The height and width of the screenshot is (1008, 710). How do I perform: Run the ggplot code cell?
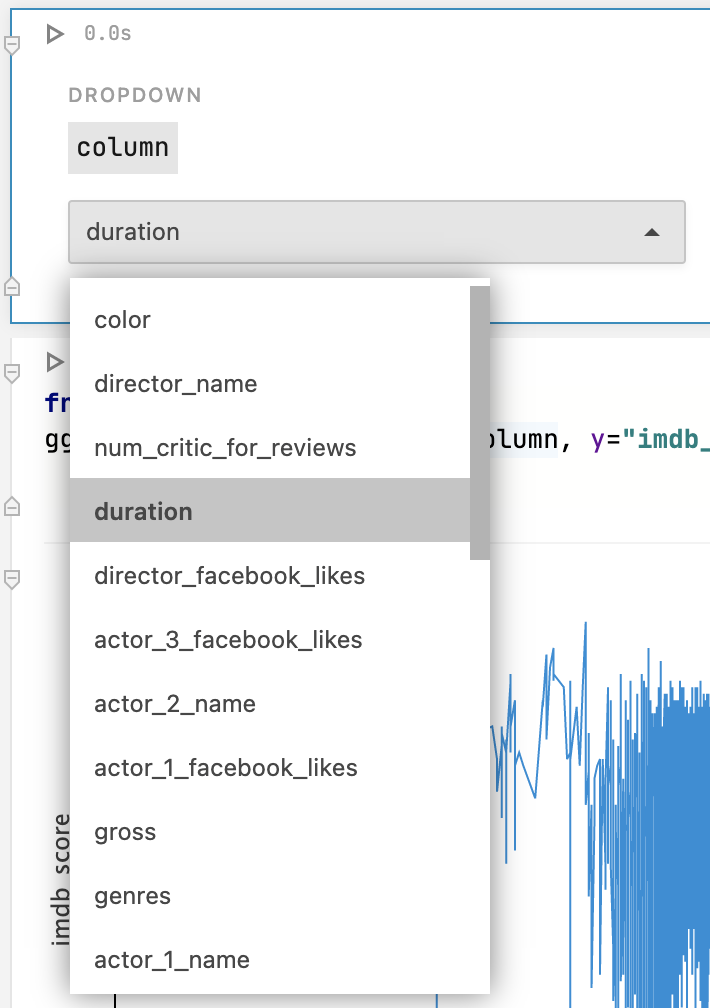point(54,363)
